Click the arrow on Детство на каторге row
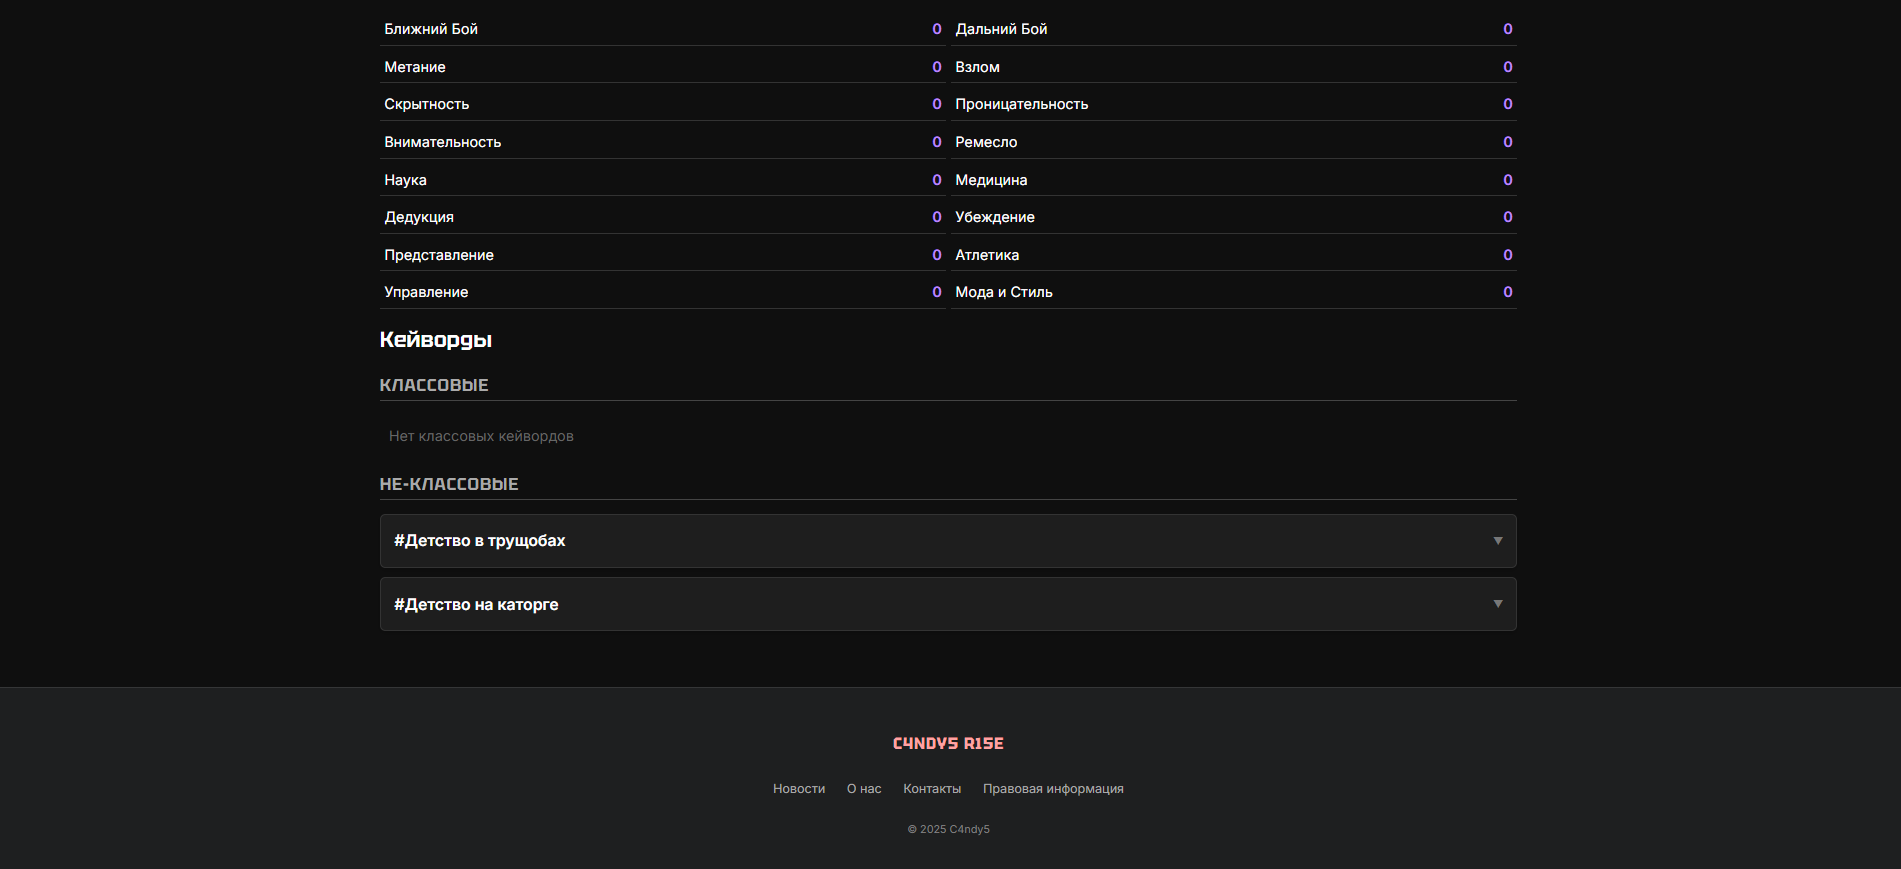The height and width of the screenshot is (869, 1901). [x=1498, y=604]
